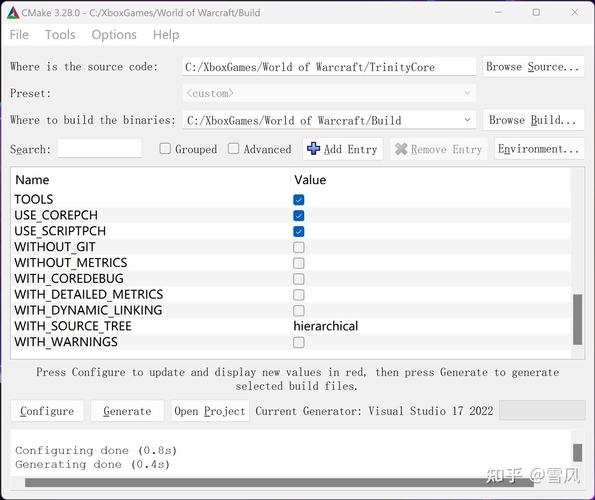Viewport: 595px width, 500px height.
Task: Select the hierarchical WITH_SOURCE_TREE value
Action: [x=326, y=326]
